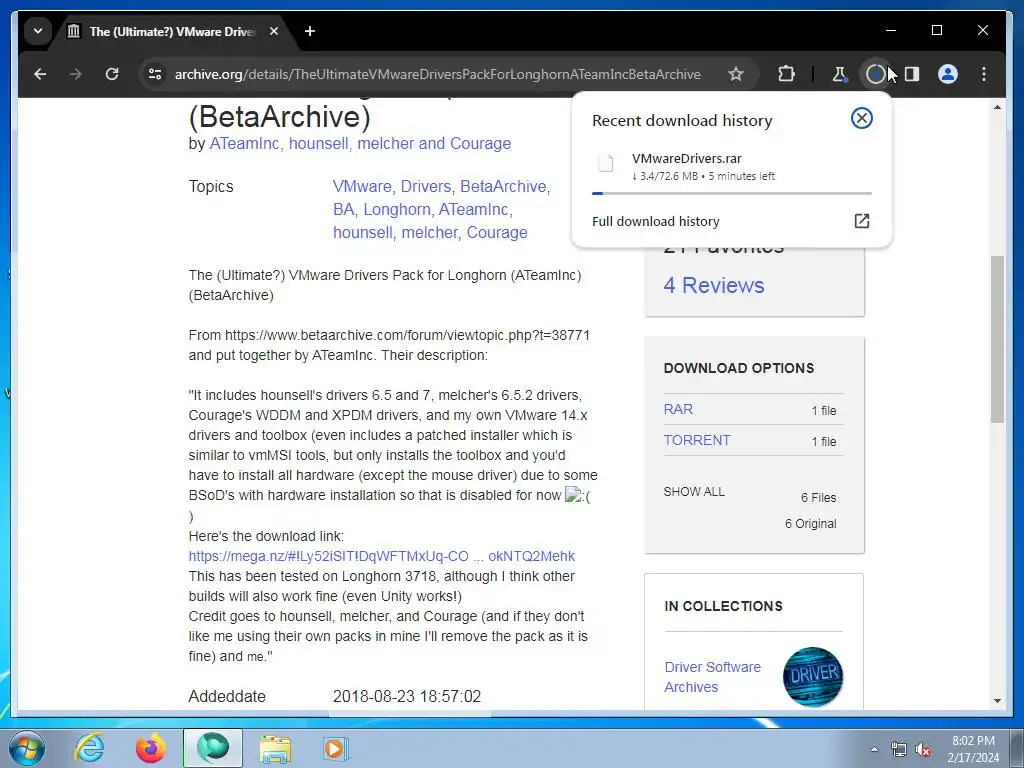1024x768 pixels.
Task: Open the Windows Start button
Action: pos(26,748)
